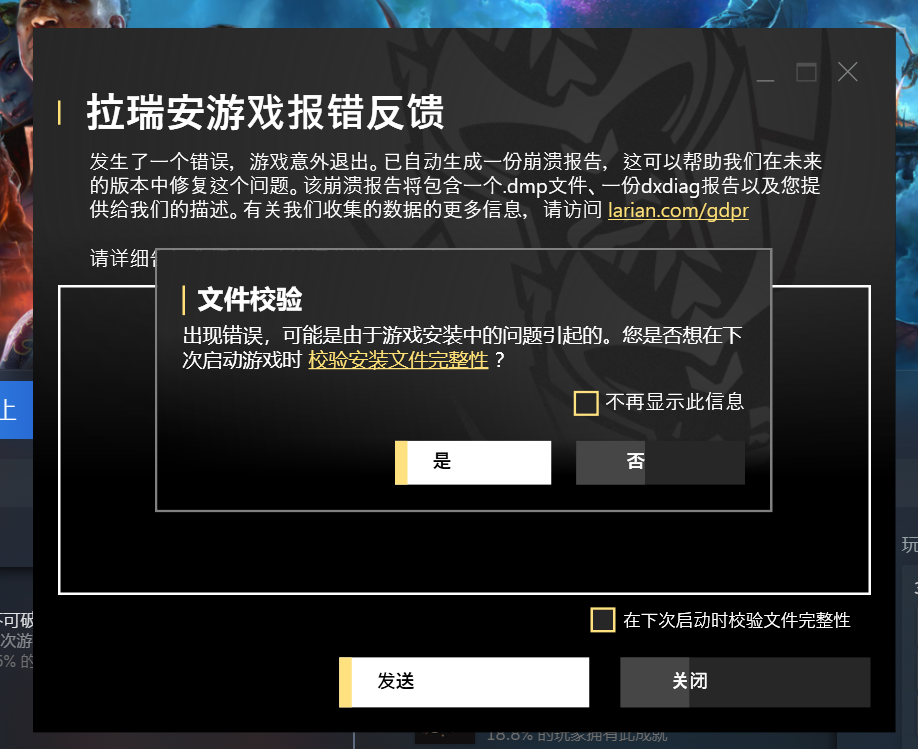Click the 不再显示此信息 label text
This screenshot has width=918, height=749.
pos(674,402)
